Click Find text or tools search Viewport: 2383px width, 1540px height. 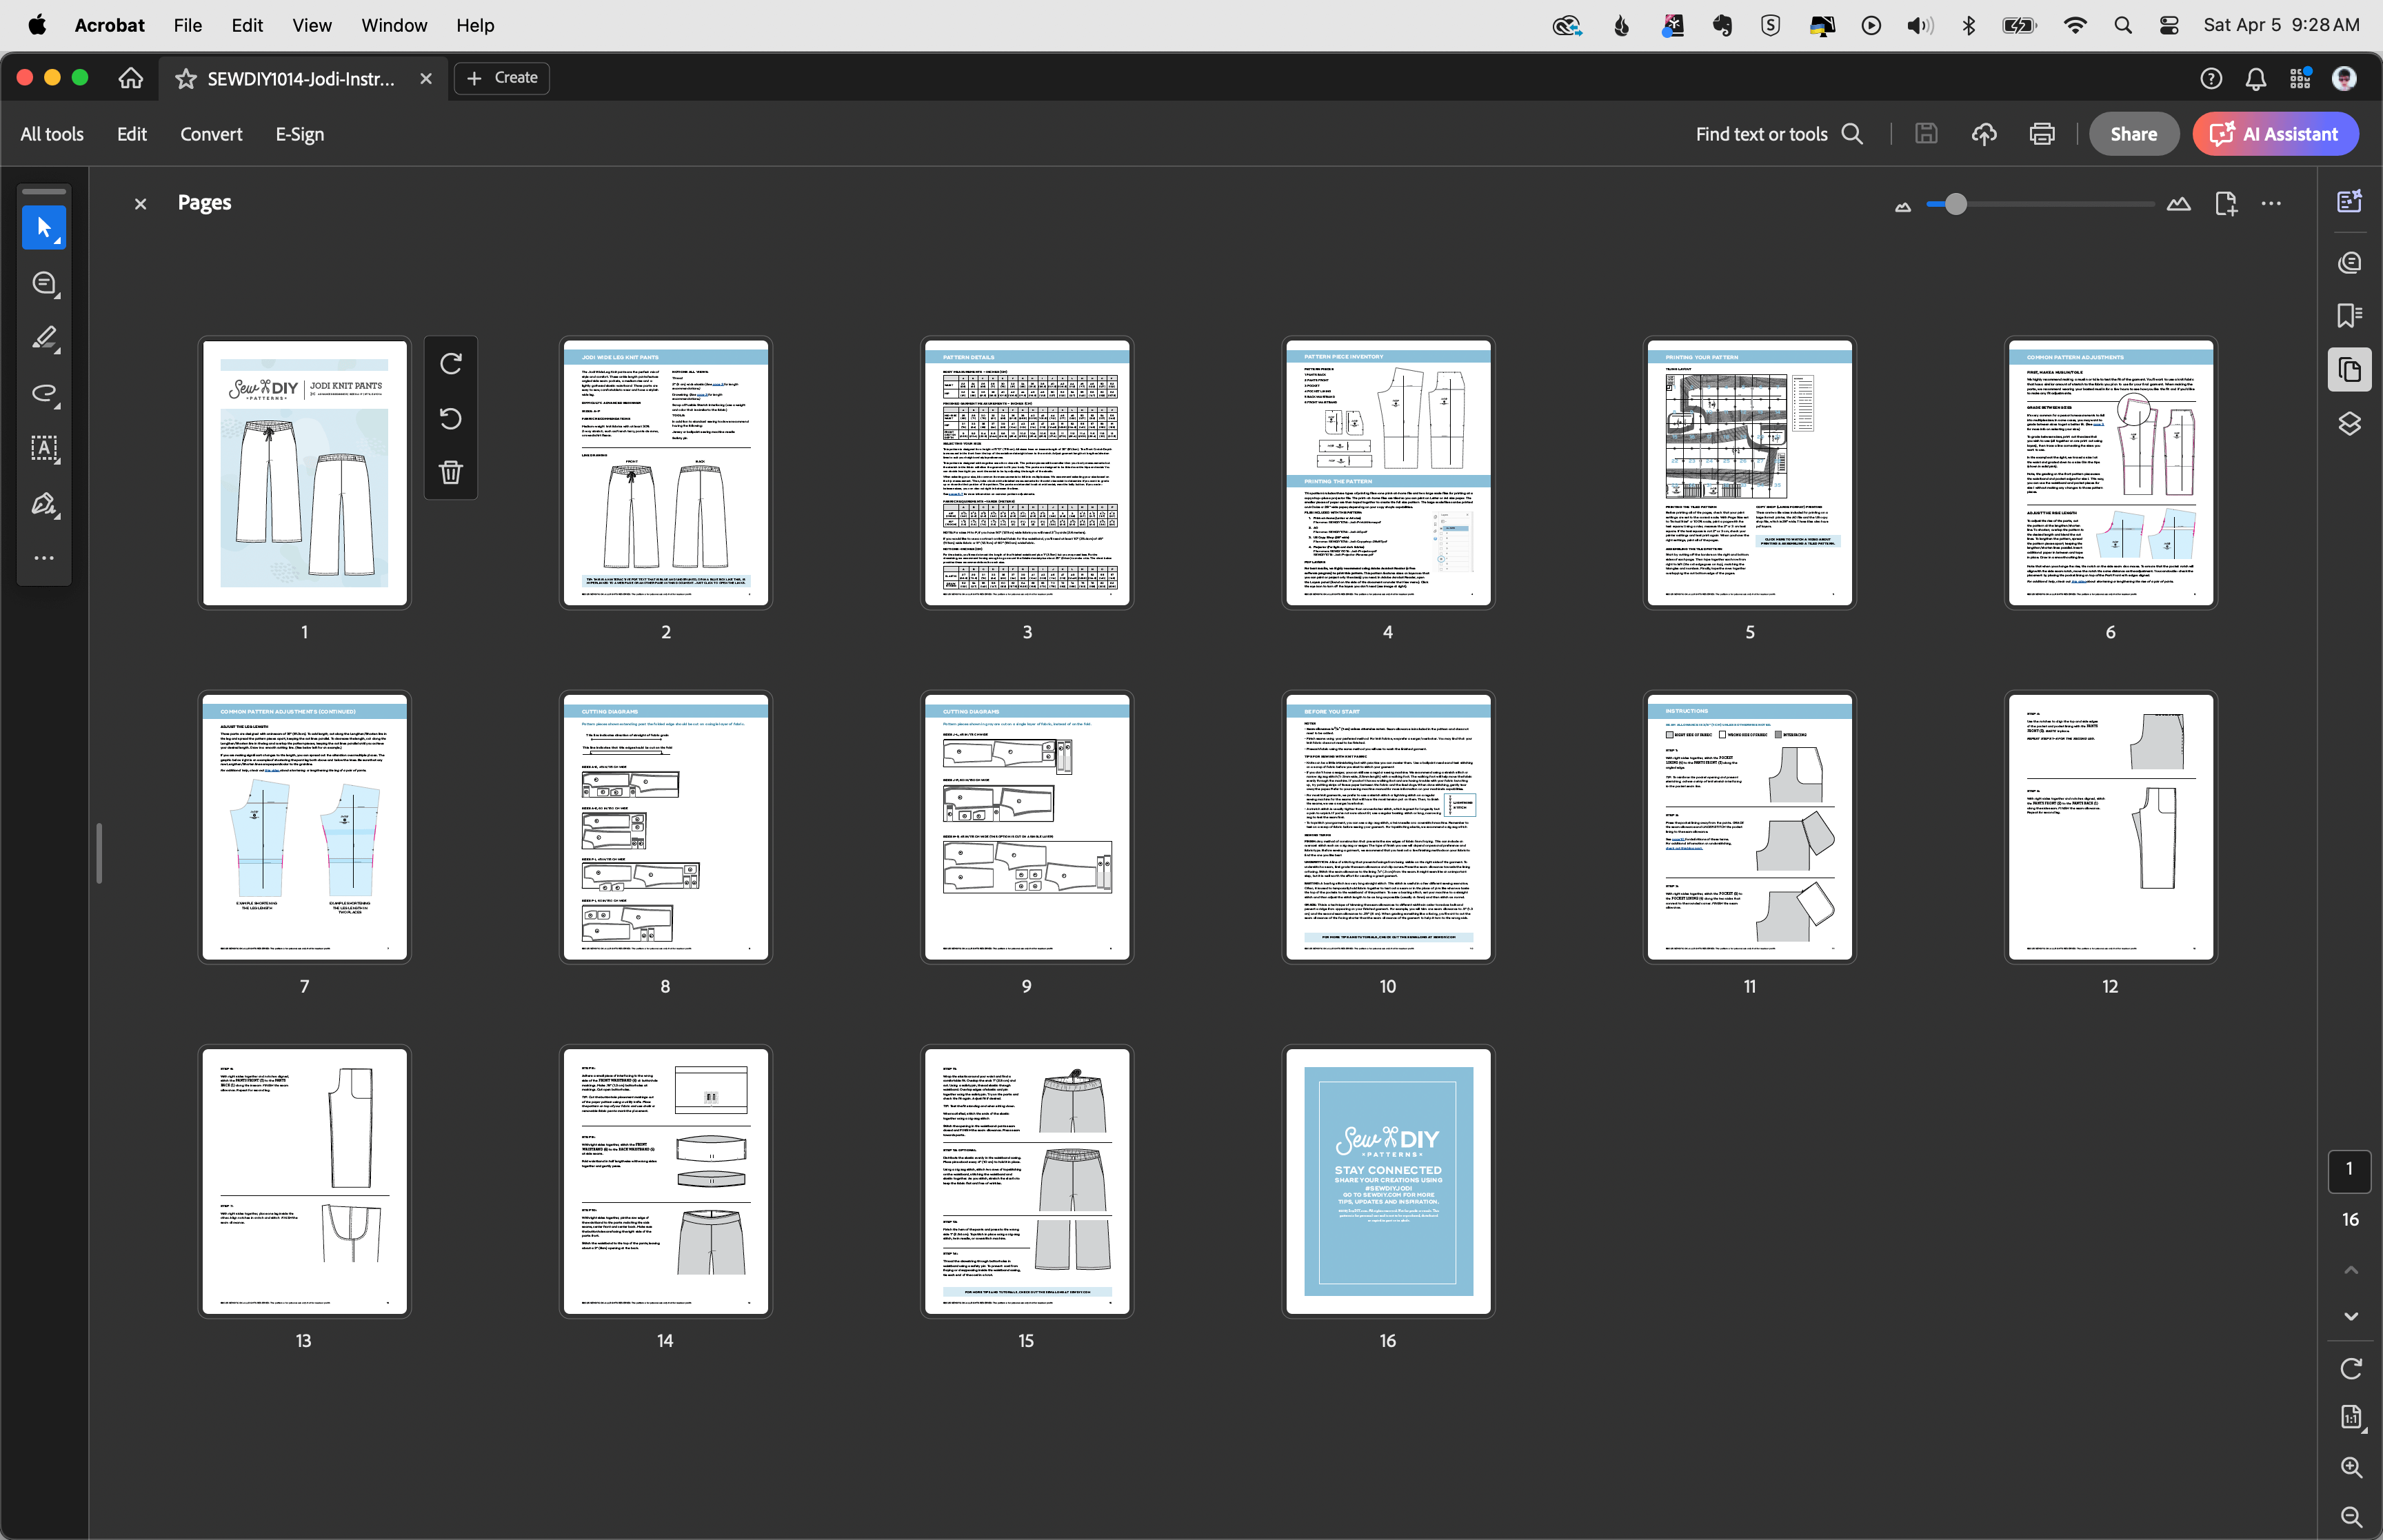point(1779,134)
